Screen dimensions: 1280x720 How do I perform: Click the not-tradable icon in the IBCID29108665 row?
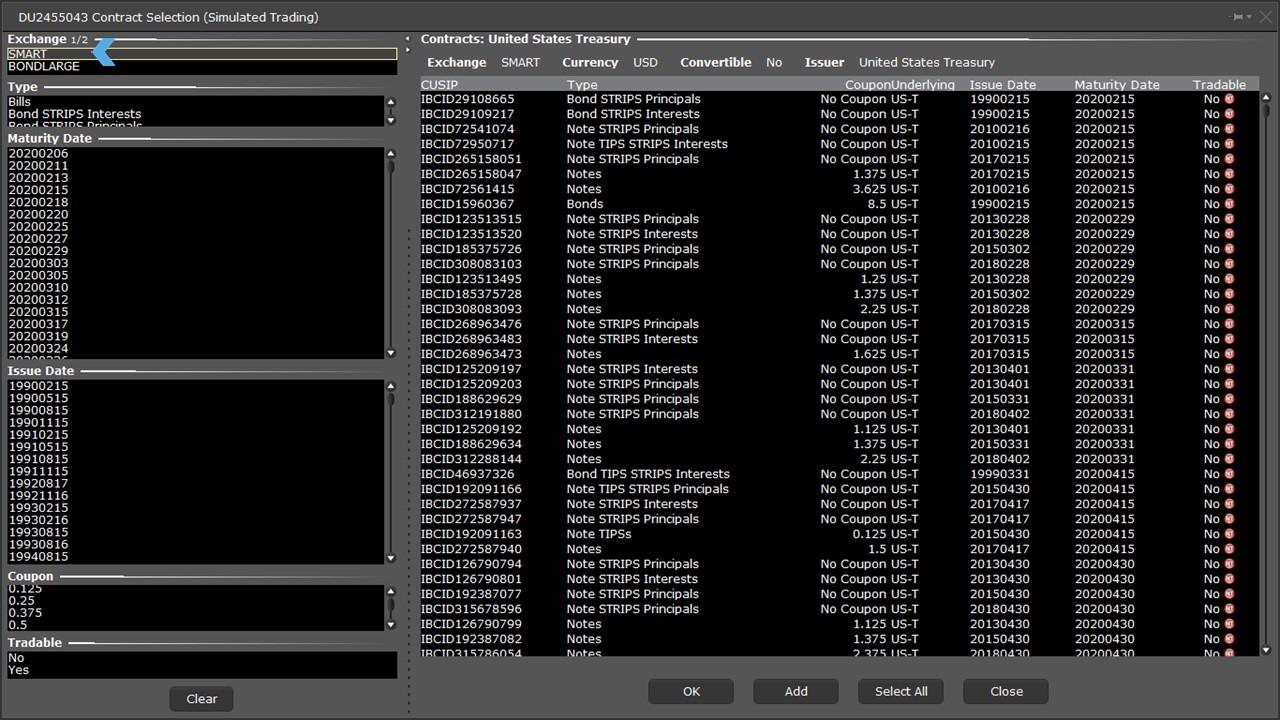(1229, 99)
